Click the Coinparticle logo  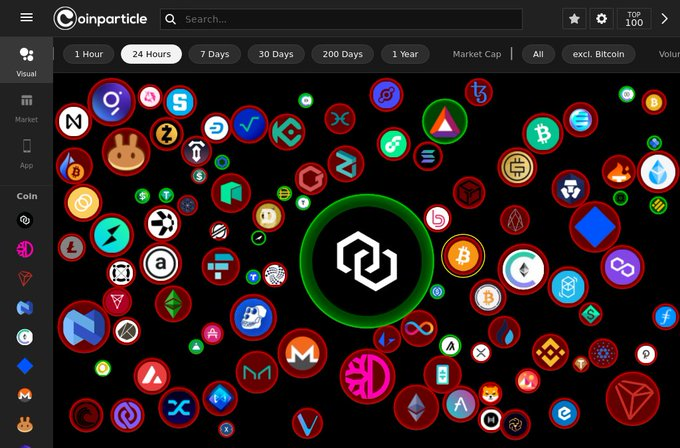point(100,19)
